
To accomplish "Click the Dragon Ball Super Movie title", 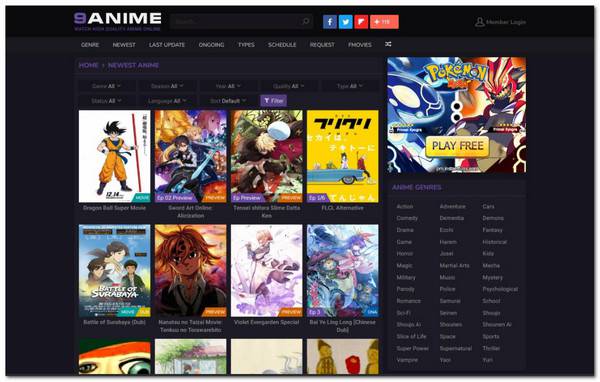I will [x=114, y=208].
